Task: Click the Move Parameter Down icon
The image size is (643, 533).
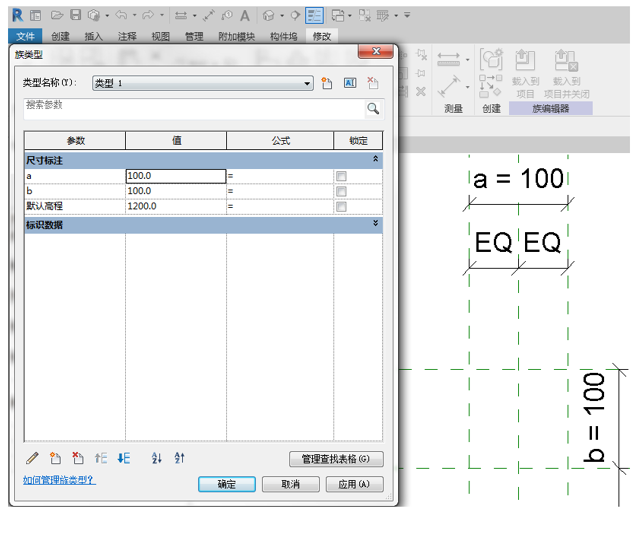Action: click(x=124, y=458)
